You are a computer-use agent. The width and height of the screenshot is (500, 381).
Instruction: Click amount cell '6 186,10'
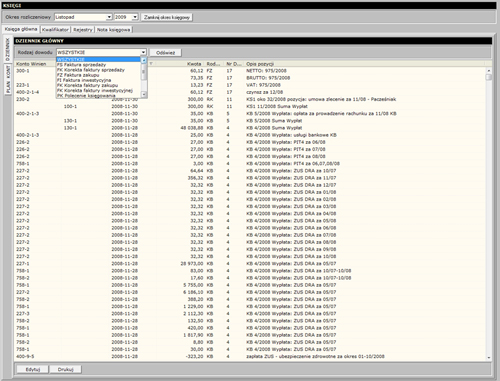193,292
